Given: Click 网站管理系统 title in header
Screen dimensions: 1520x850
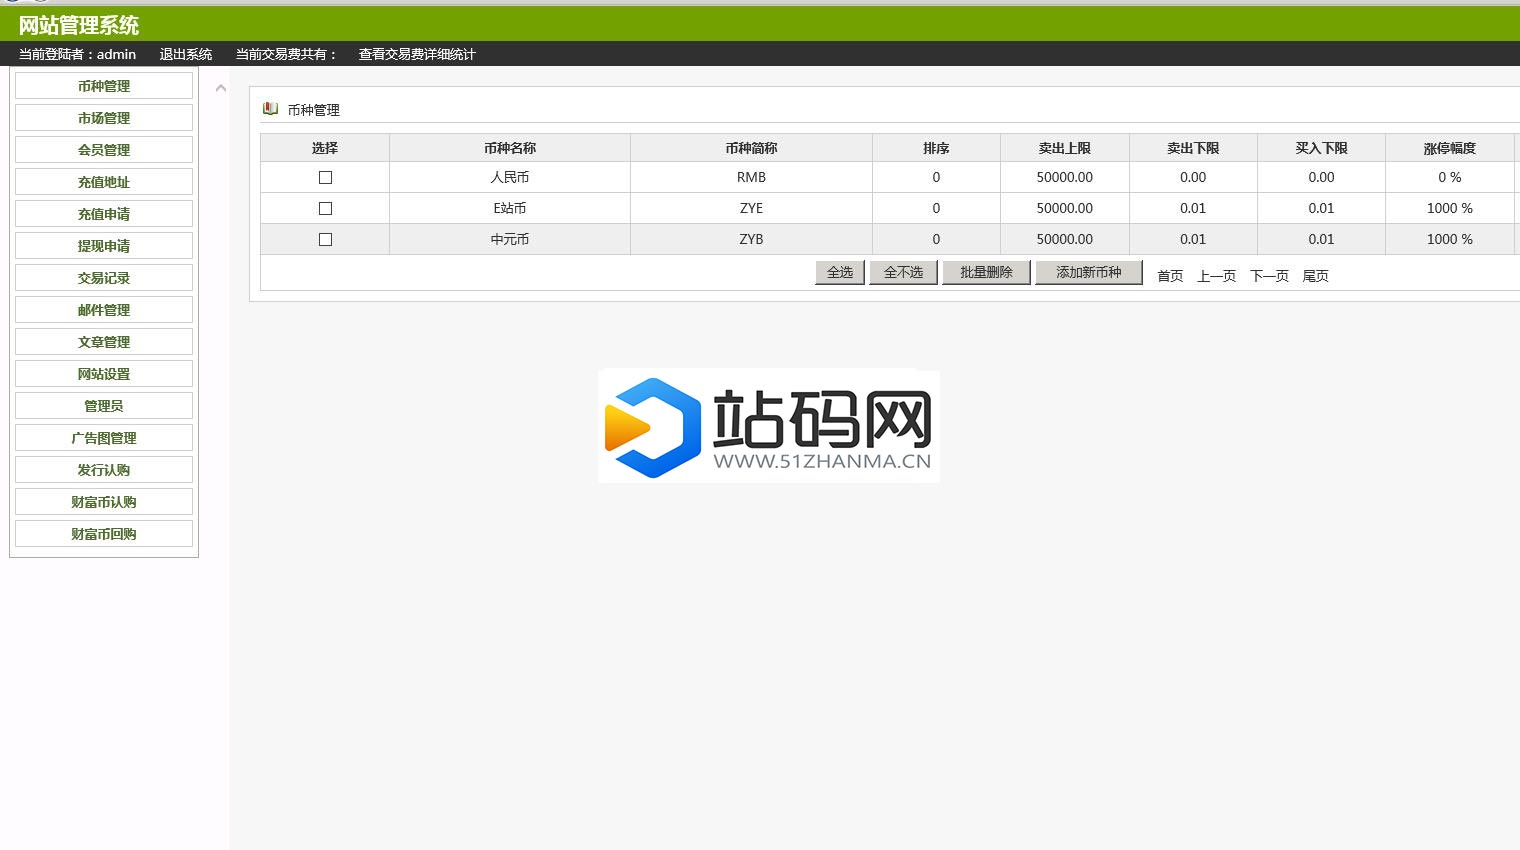Looking at the screenshot, I should [79, 25].
